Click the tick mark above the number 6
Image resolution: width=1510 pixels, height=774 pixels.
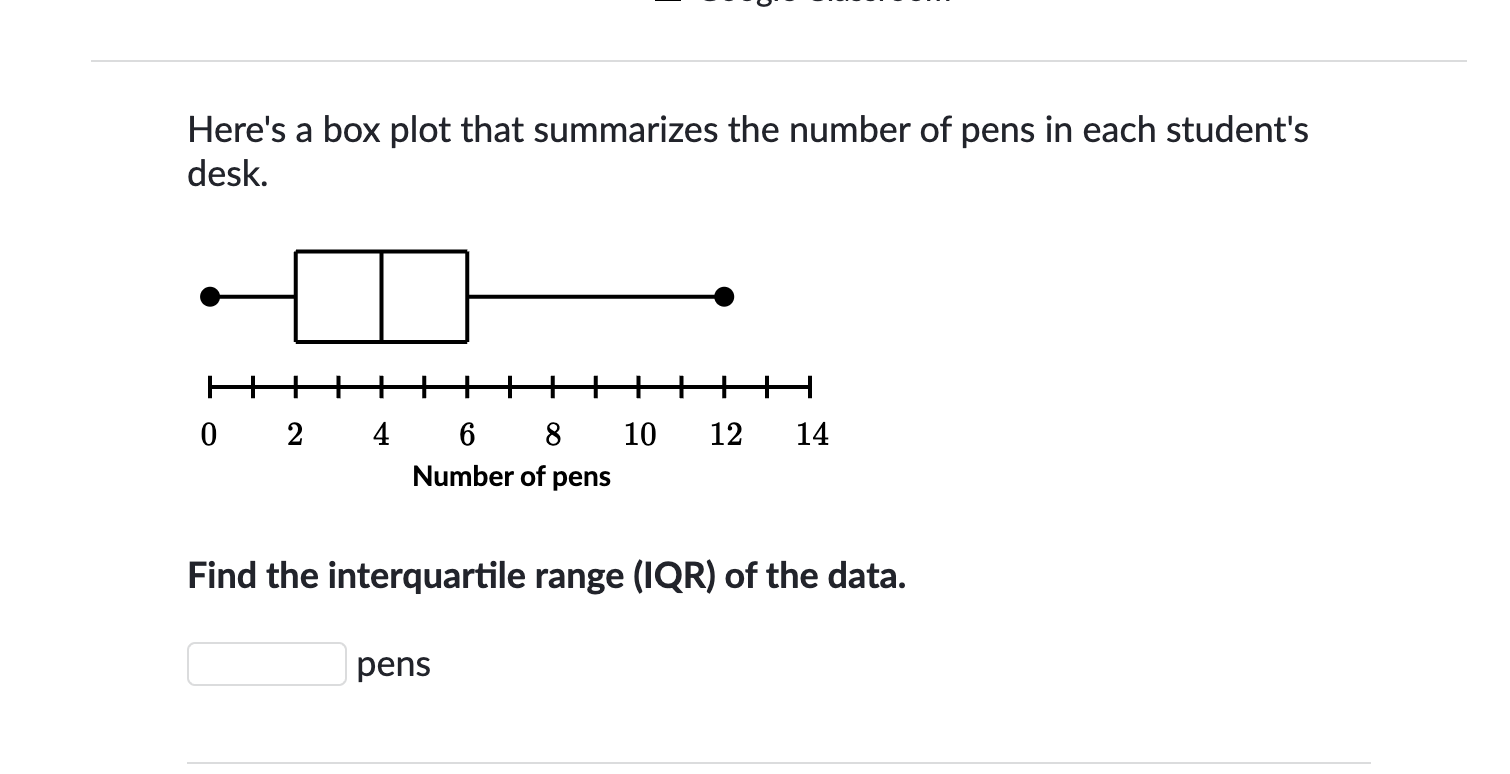(467, 385)
